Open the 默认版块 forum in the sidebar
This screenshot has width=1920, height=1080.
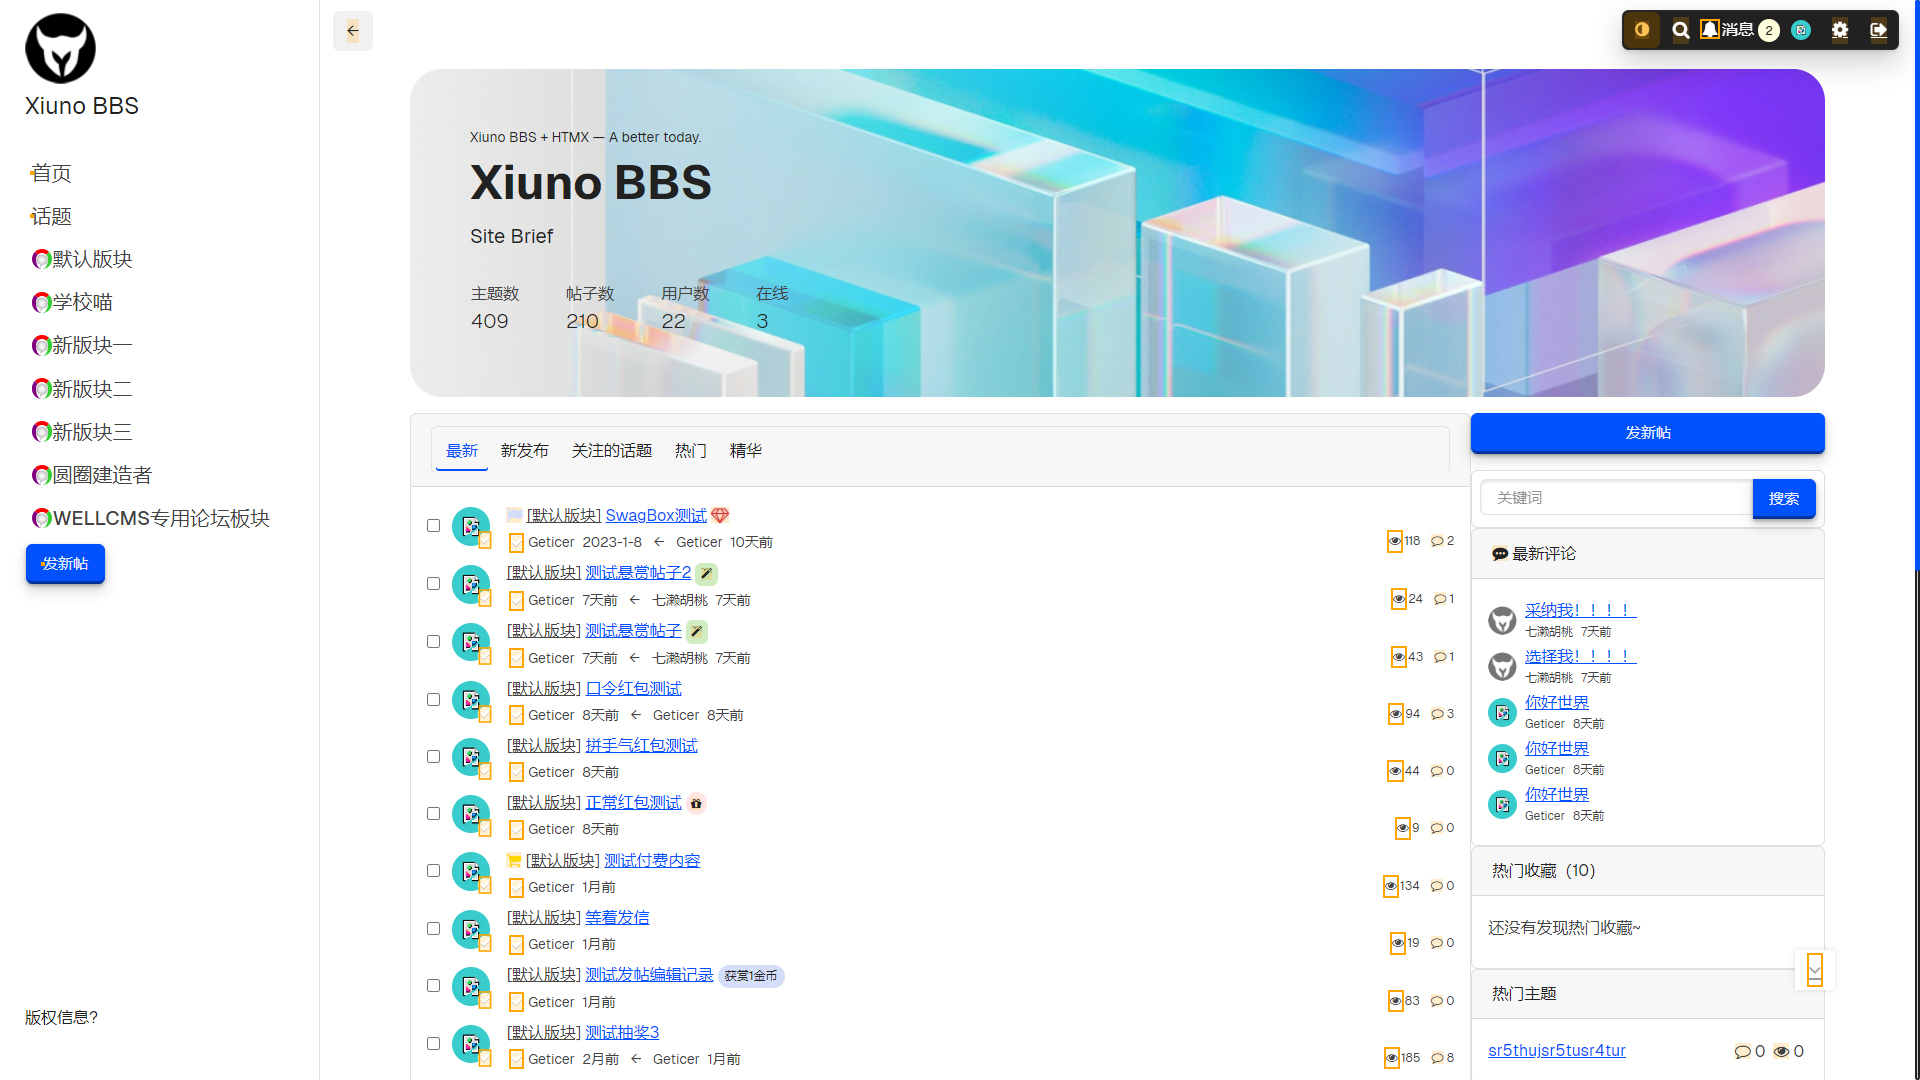(x=82, y=259)
